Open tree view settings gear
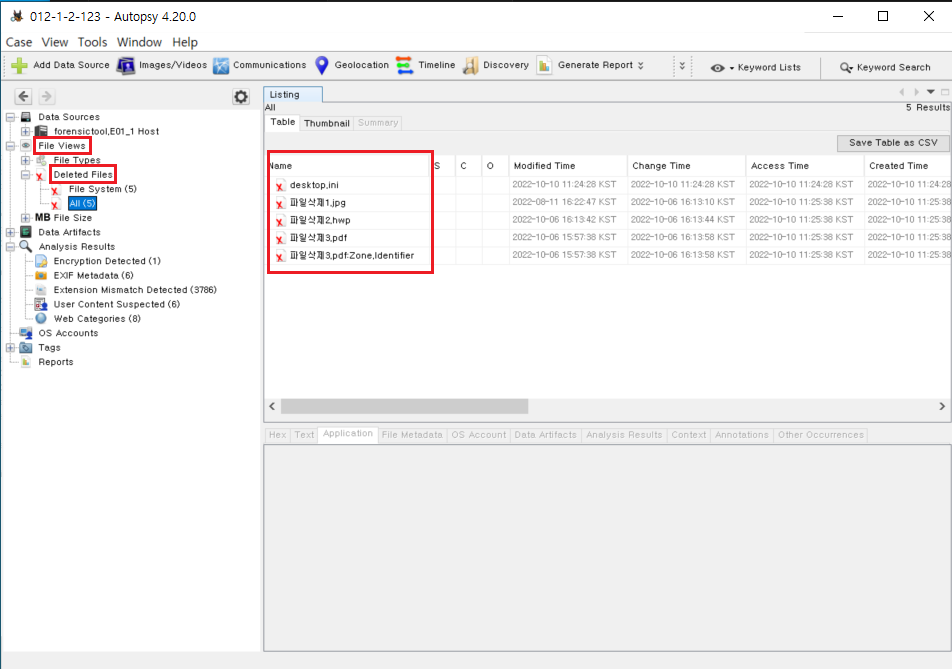This screenshot has width=952, height=669. (241, 97)
